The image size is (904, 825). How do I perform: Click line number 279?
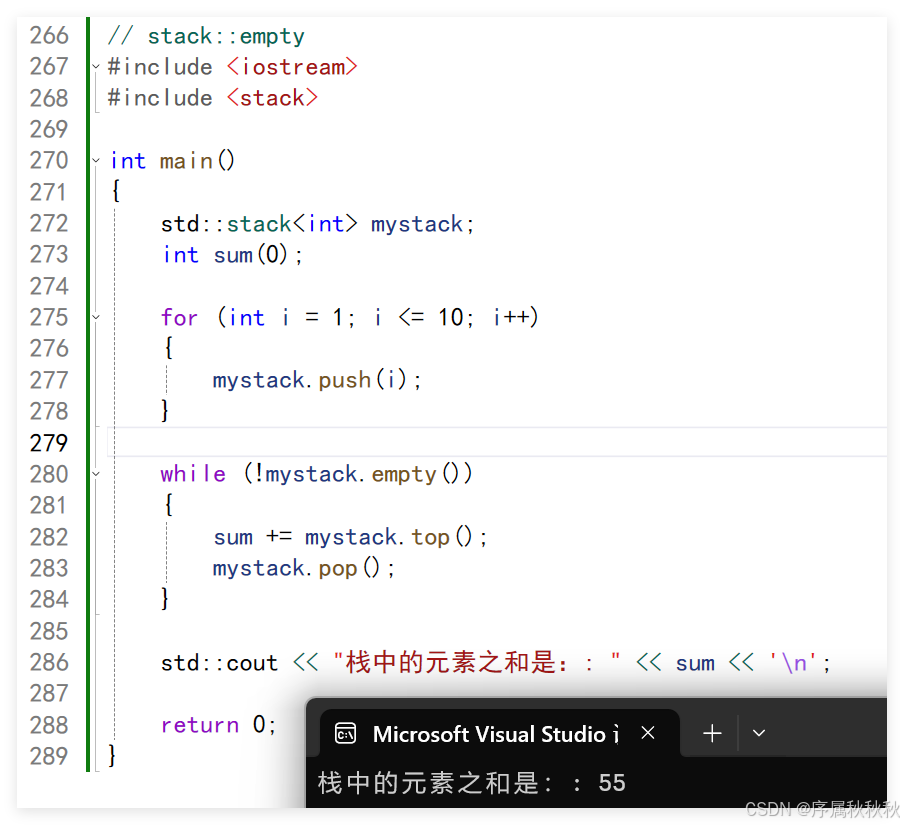[x=49, y=443]
